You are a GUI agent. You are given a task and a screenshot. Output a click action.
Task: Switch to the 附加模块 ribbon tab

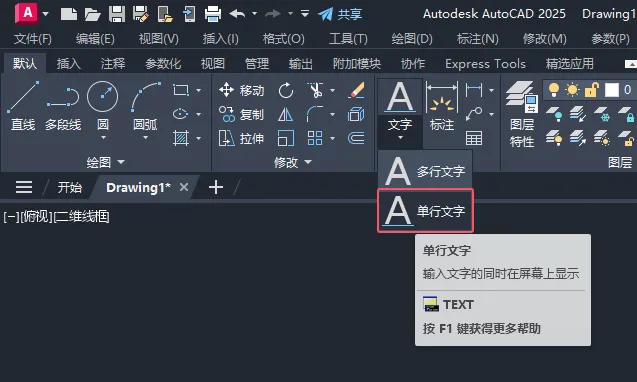(x=357, y=63)
